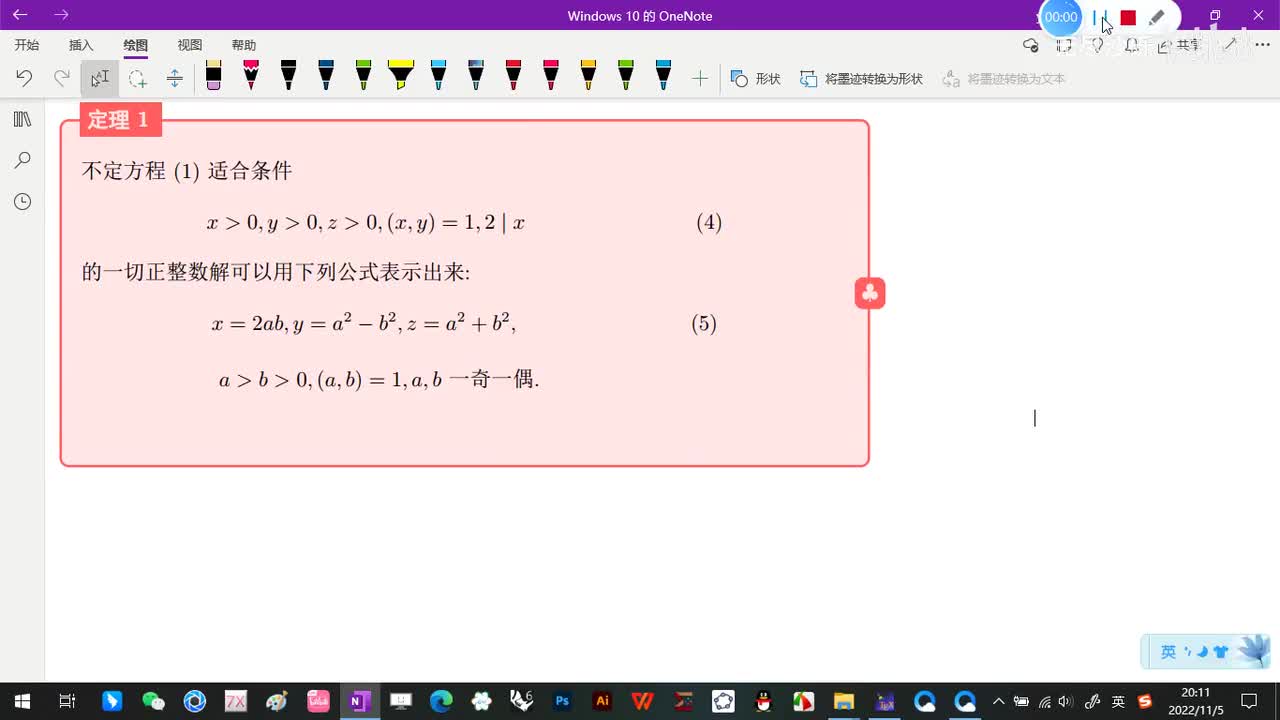
Task: Launch Photoshop from the taskbar
Action: point(562,701)
